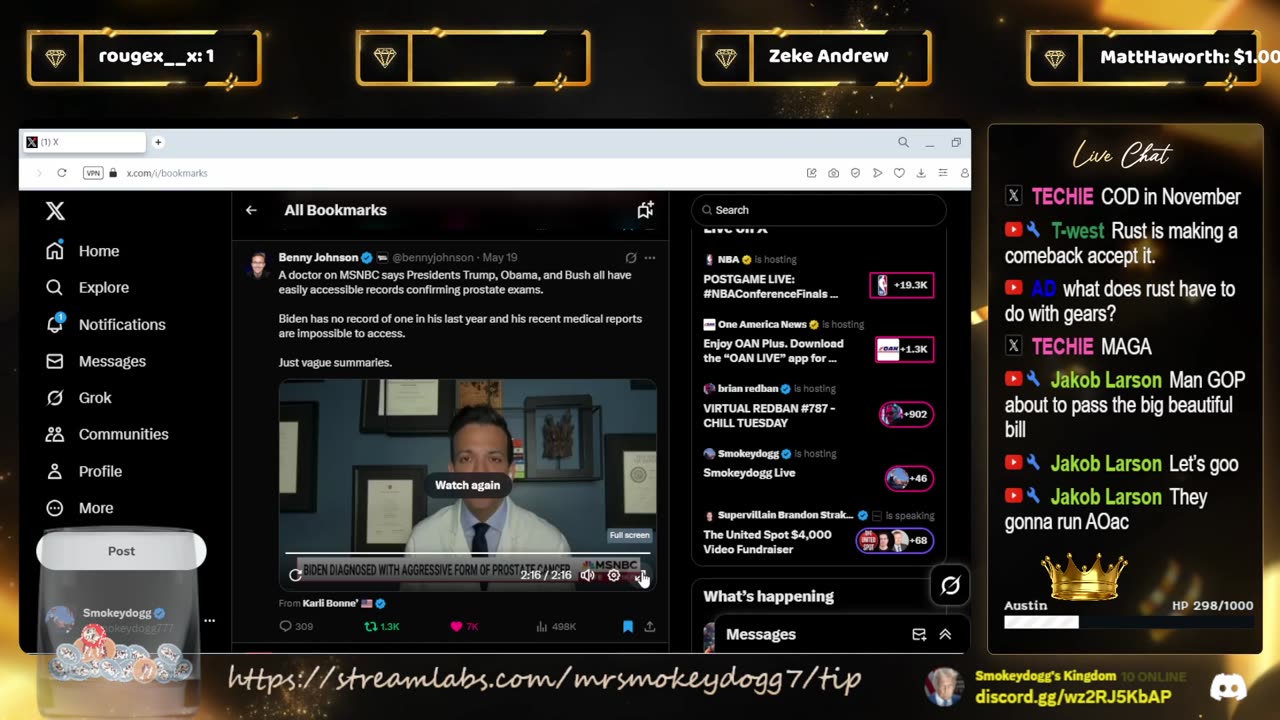Click the NBA +19.3K listeners badge
The height and width of the screenshot is (720, 1280).
902,285
